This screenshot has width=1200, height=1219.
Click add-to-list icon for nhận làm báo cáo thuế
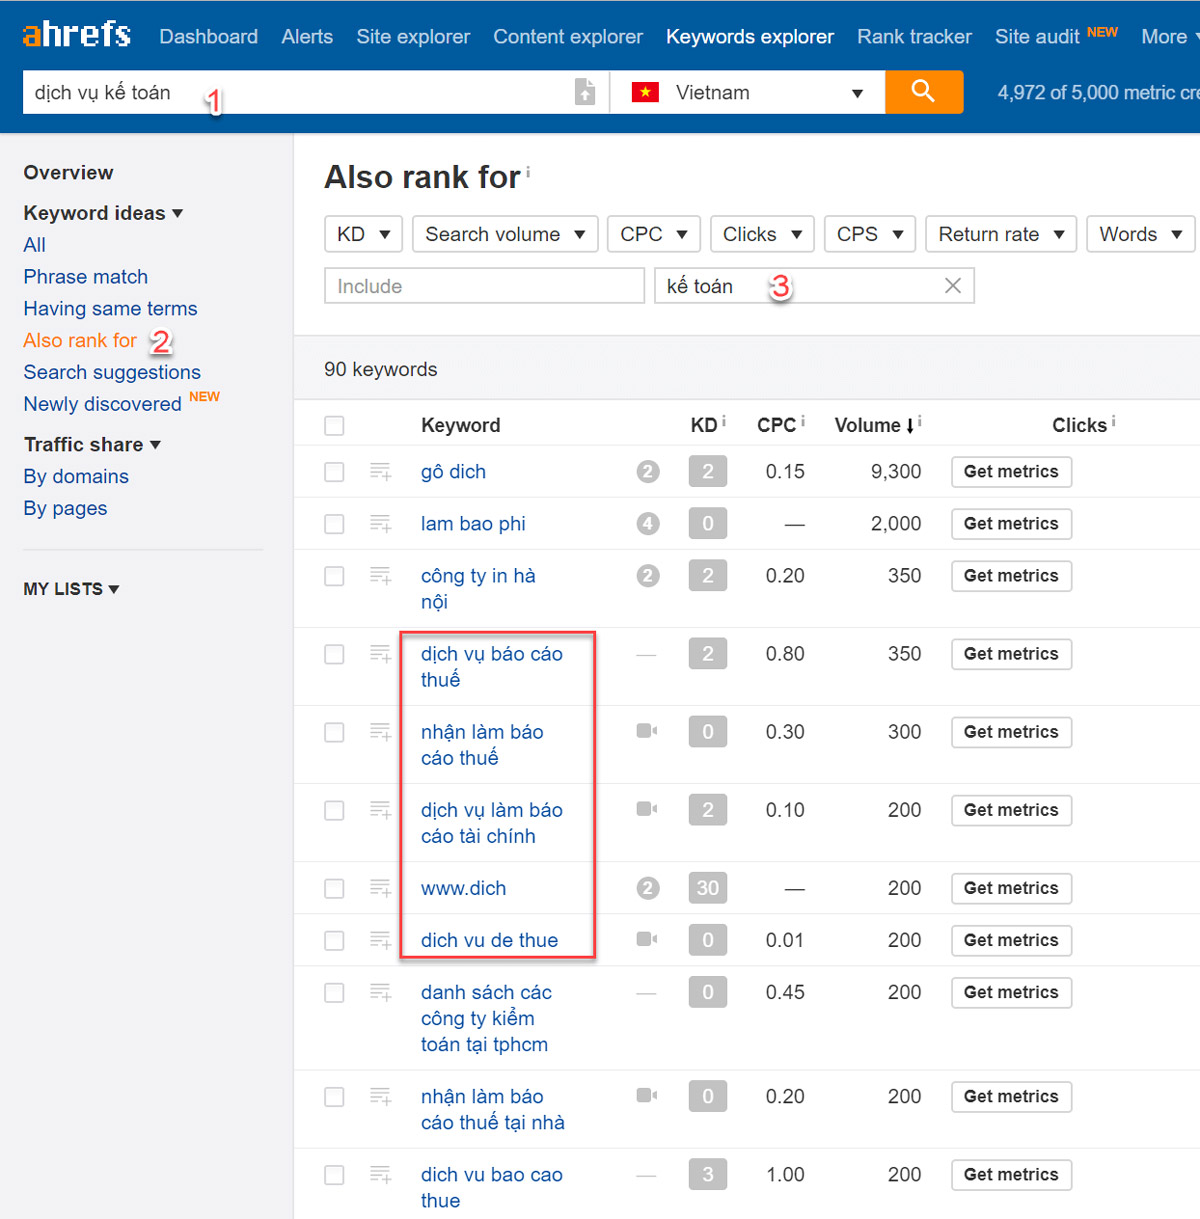point(380,731)
